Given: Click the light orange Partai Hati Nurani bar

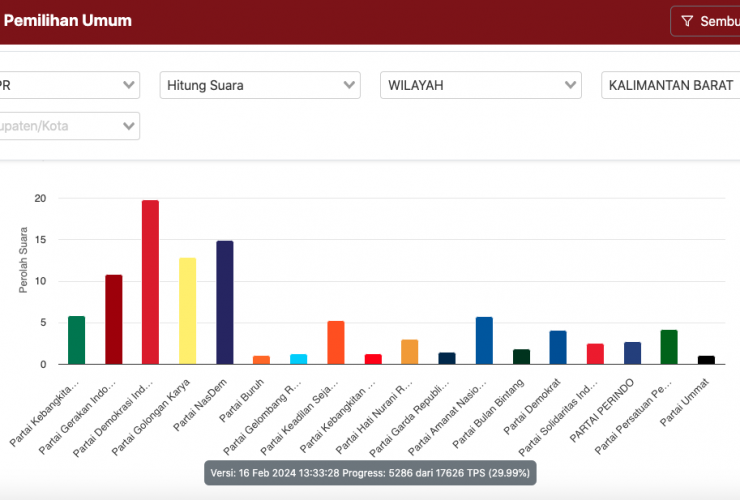Looking at the screenshot, I should pyautogui.click(x=410, y=352).
